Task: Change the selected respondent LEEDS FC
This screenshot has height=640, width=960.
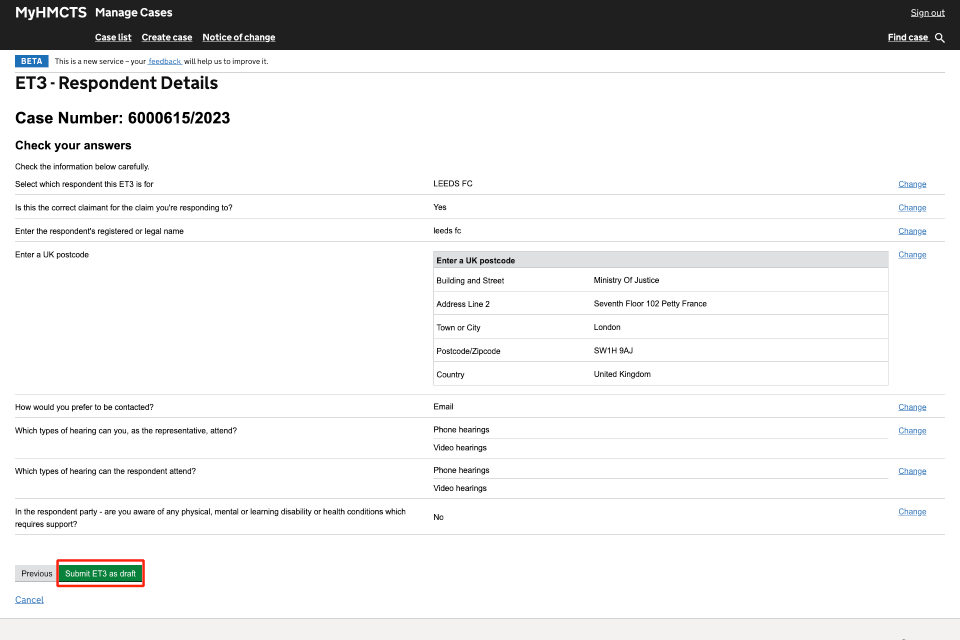Action: pyautogui.click(x=912, y=184)
